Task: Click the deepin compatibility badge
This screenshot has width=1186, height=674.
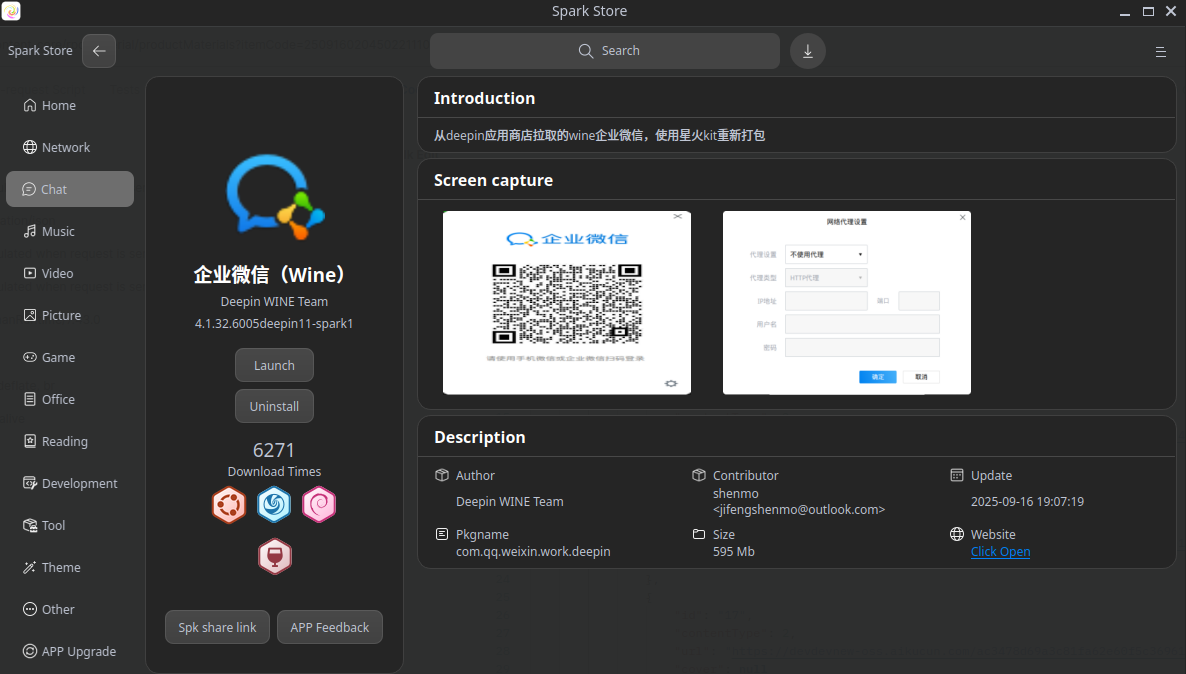Action: (x=274, y=505)
